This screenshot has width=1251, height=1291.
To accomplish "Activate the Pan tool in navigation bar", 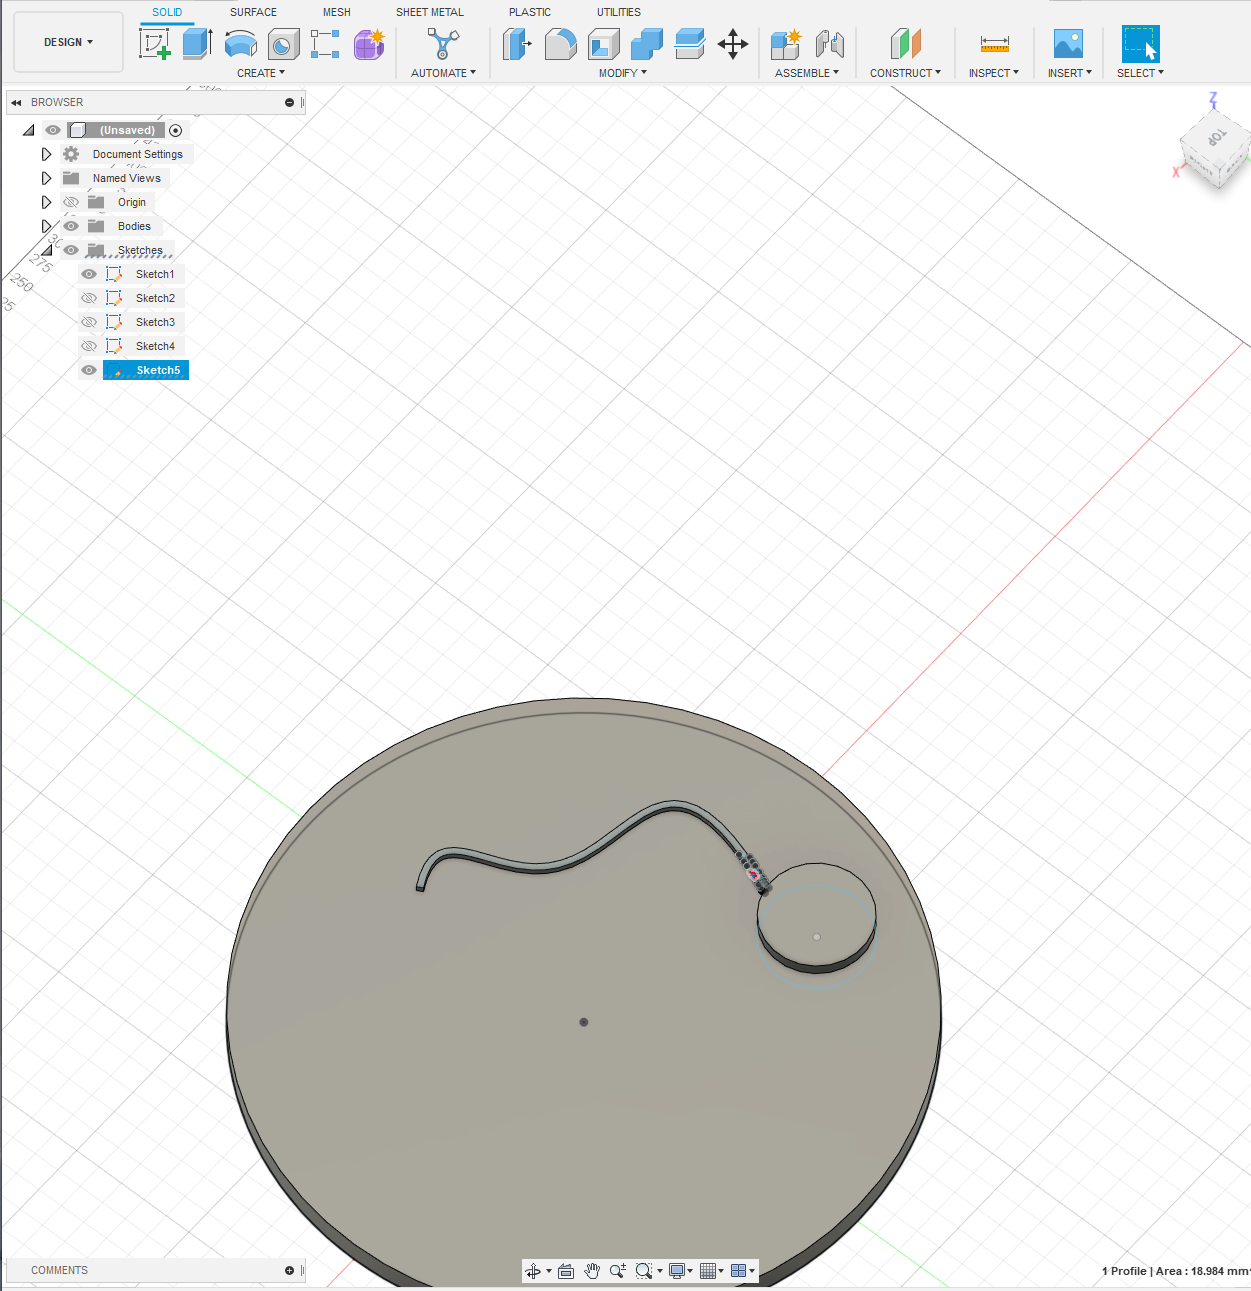I will coord(591,1270).
